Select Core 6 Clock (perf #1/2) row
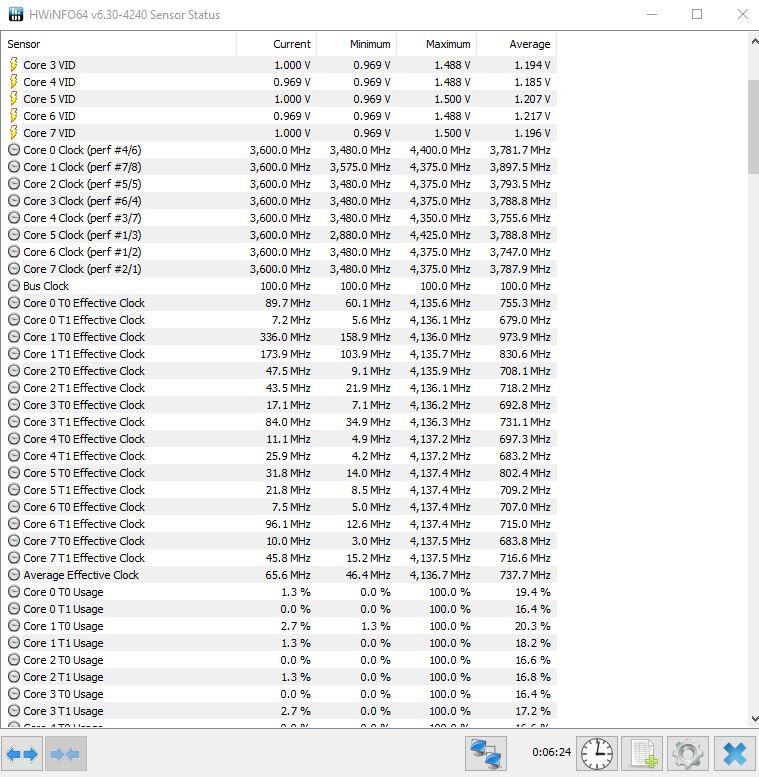The height and width of the screenshot is (777, 759). click(x=279, y=252)
